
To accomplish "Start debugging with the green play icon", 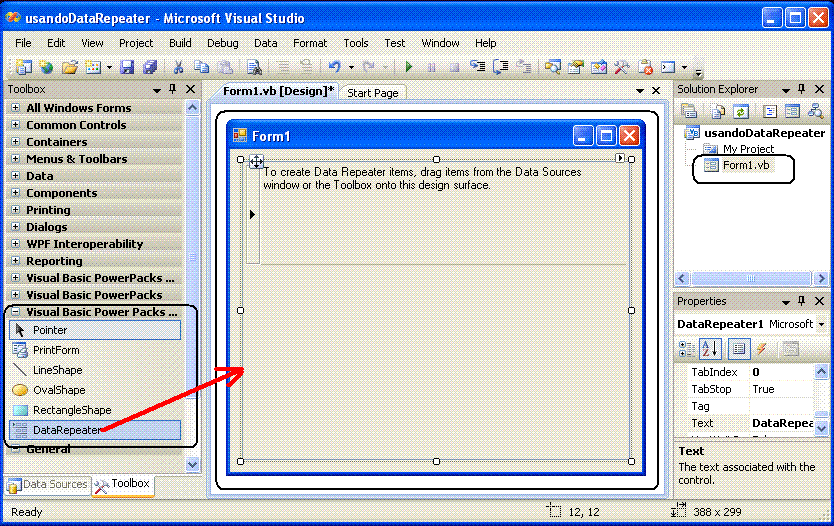I will (408, 67).
